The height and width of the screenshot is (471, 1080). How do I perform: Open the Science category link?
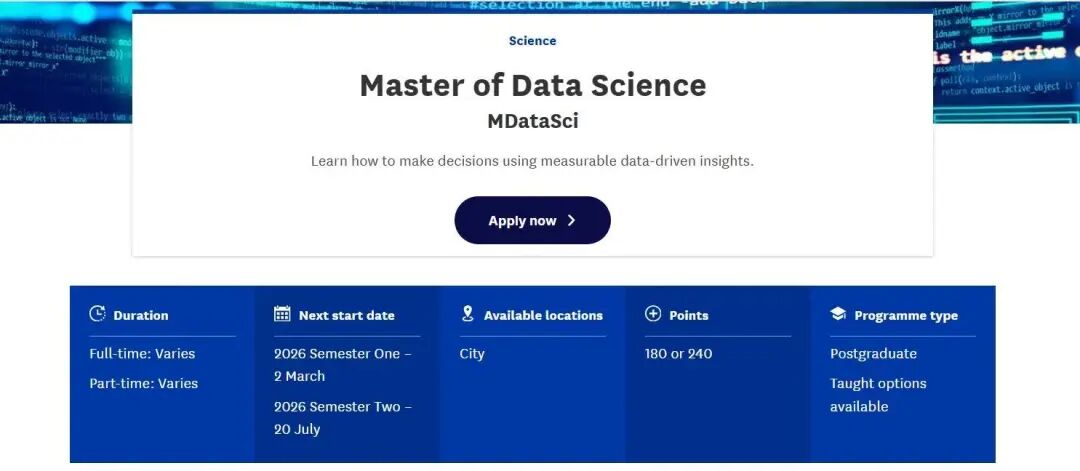coord(532,41)
